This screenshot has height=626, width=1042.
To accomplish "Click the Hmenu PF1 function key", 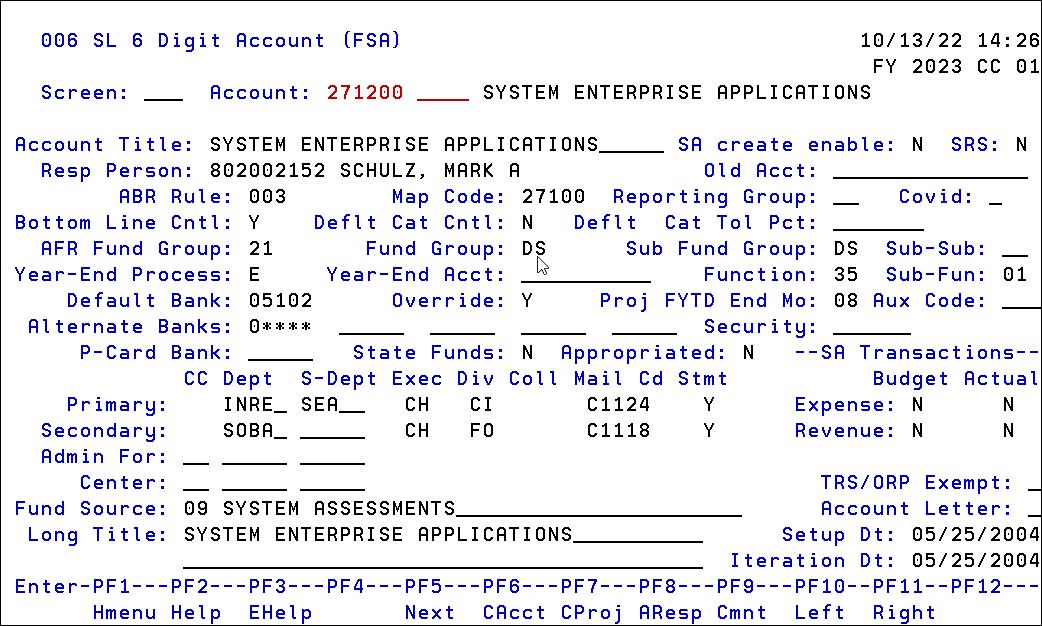I will tap(124, 613).
